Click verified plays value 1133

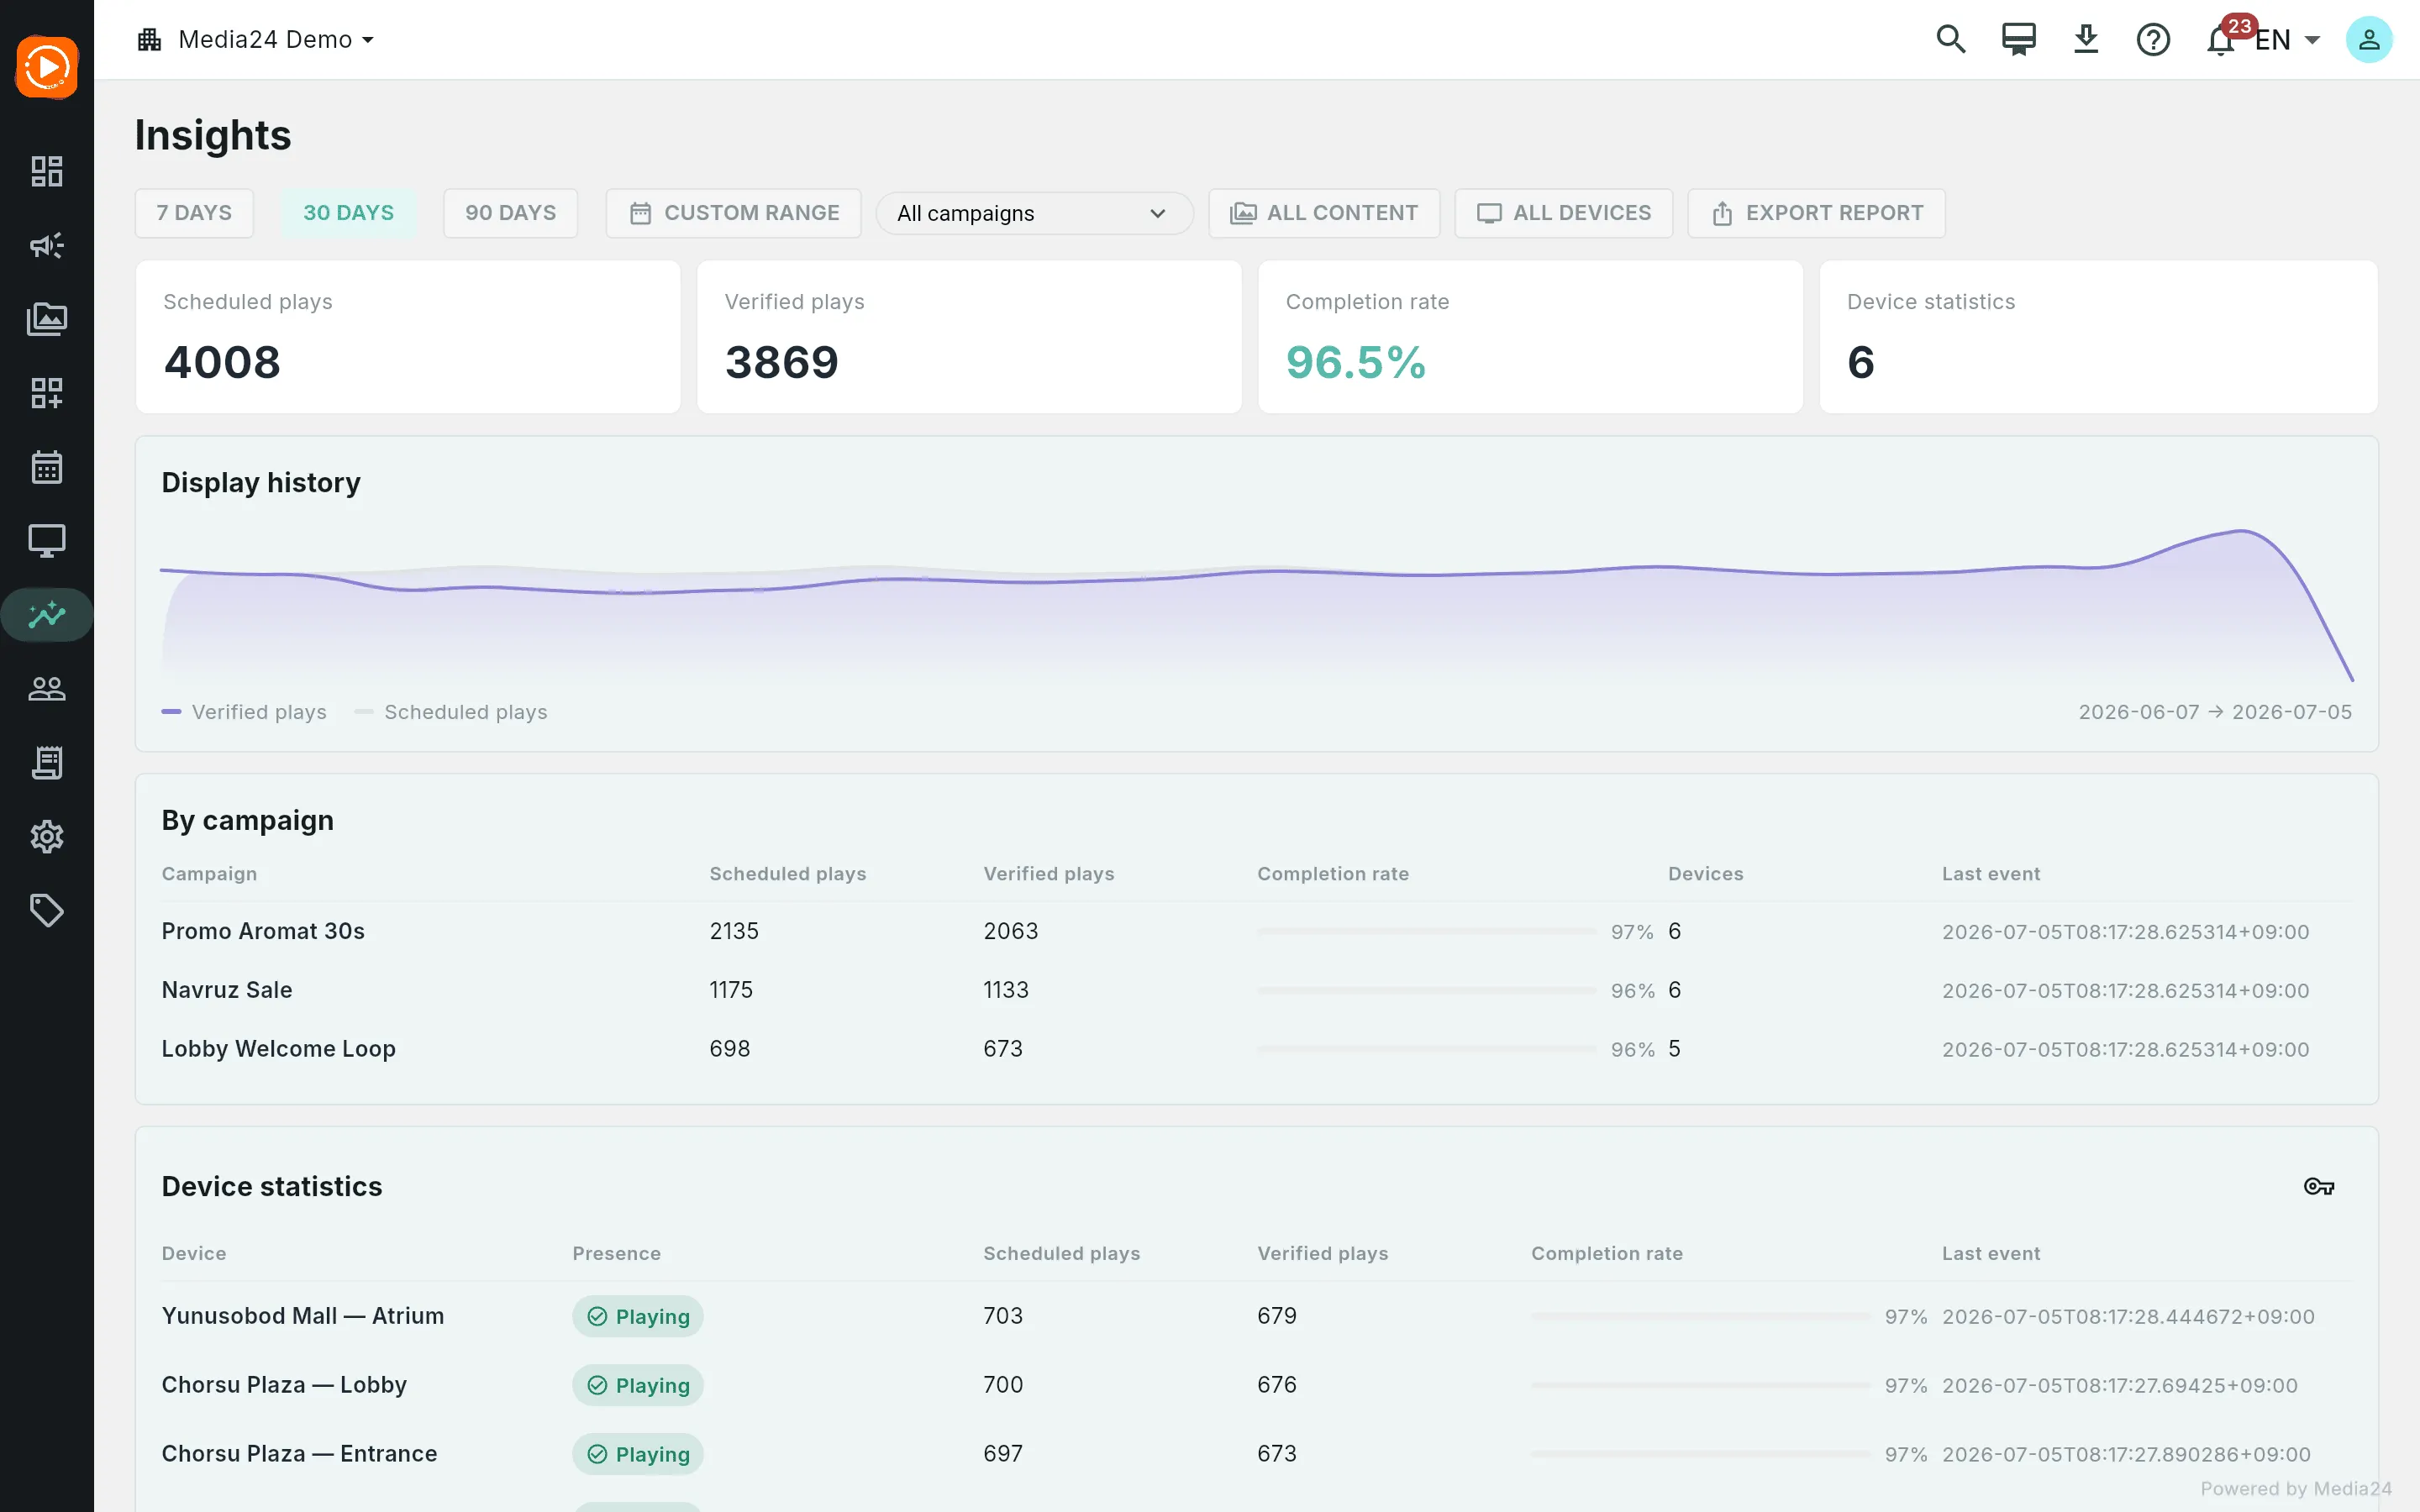pyautogui.click(x=1006, y=990)
